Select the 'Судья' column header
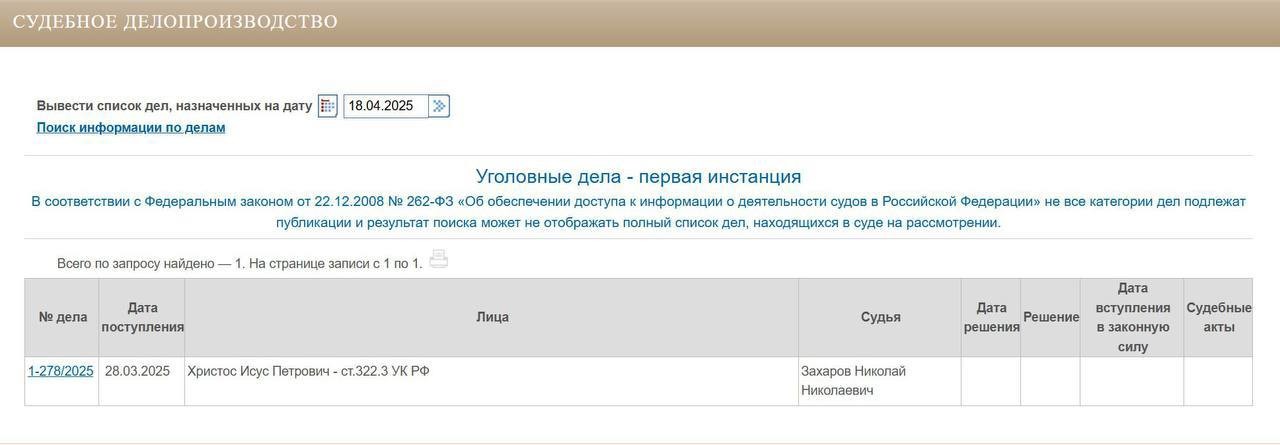 880,317
